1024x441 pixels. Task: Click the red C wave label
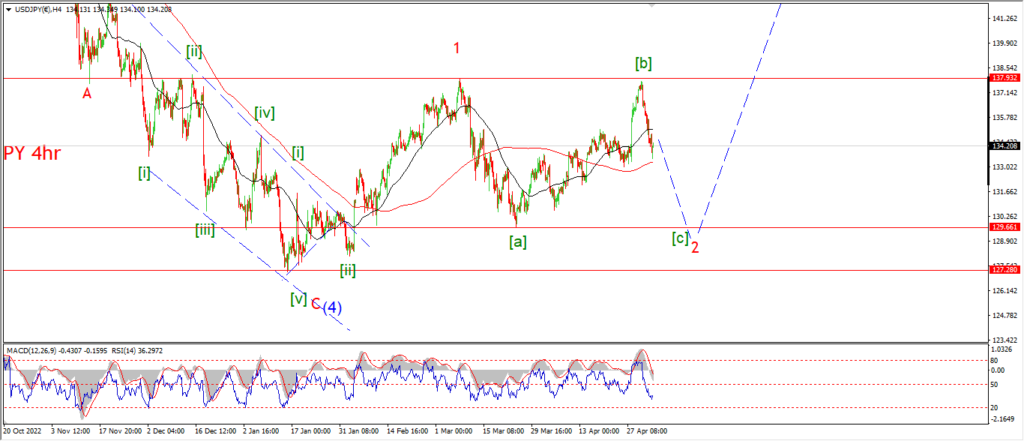(315, 303)
